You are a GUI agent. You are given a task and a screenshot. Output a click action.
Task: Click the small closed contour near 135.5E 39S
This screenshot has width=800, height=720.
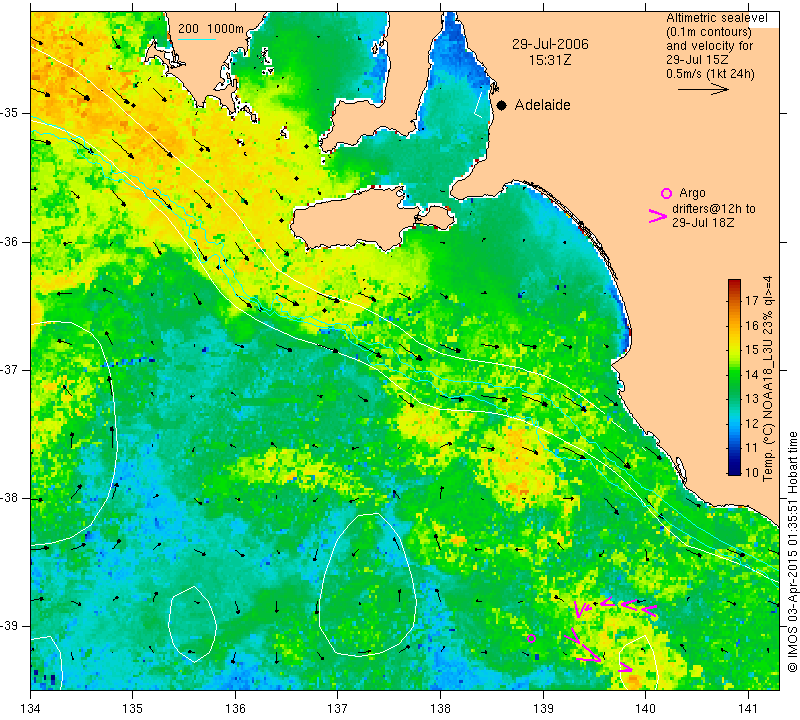click(x=193, y=624)
